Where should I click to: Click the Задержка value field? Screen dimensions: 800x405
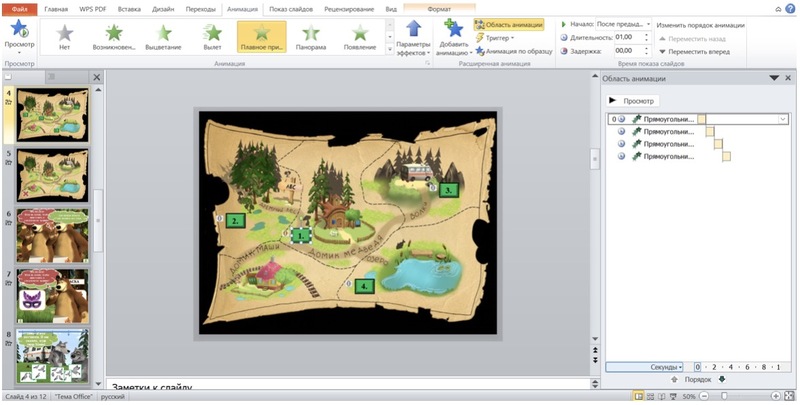[x=628, y=51]
